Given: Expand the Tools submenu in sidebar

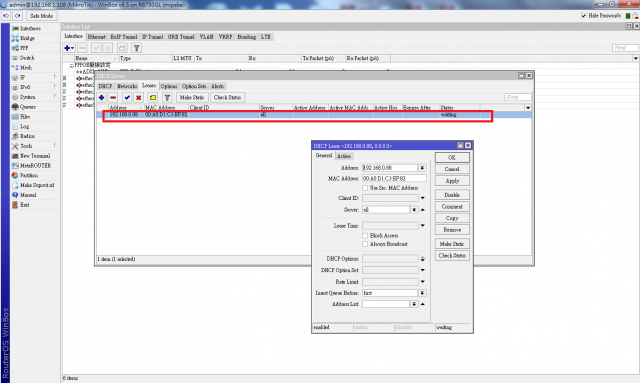Looking at the screenshot, I should coord(55,145).
